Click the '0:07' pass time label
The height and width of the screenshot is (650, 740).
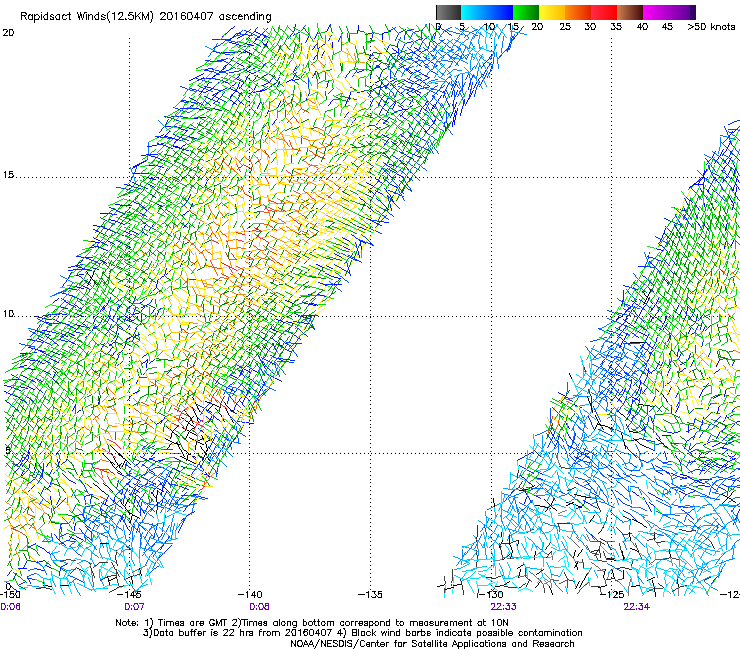tap(134, 607)
